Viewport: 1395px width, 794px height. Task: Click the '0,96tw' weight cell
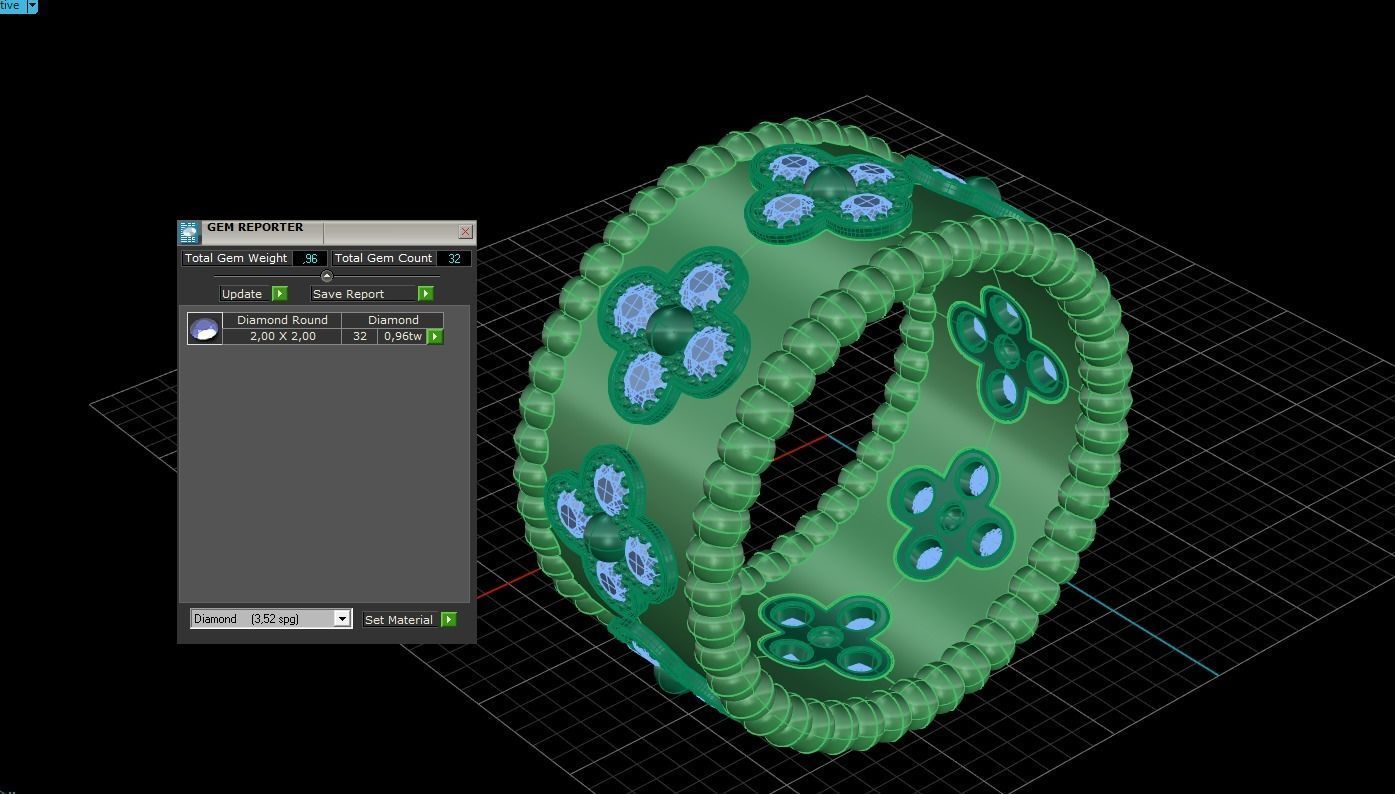(x=403, y=336)
